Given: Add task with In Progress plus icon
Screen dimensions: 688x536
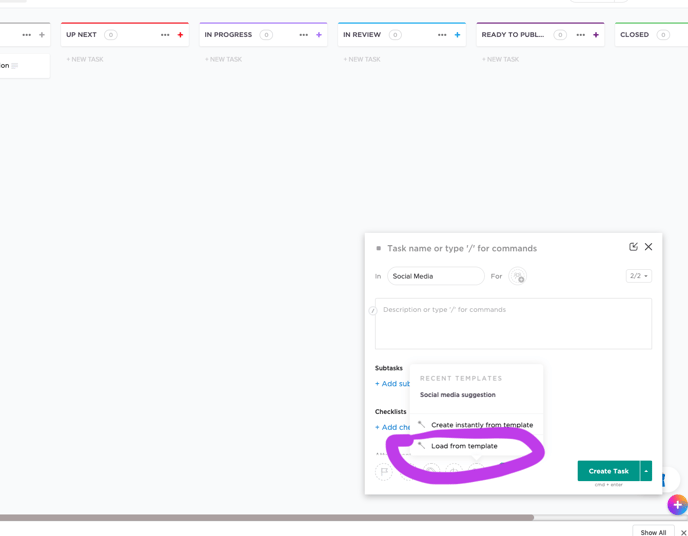Looking at the screenshot, I should 319,35.
